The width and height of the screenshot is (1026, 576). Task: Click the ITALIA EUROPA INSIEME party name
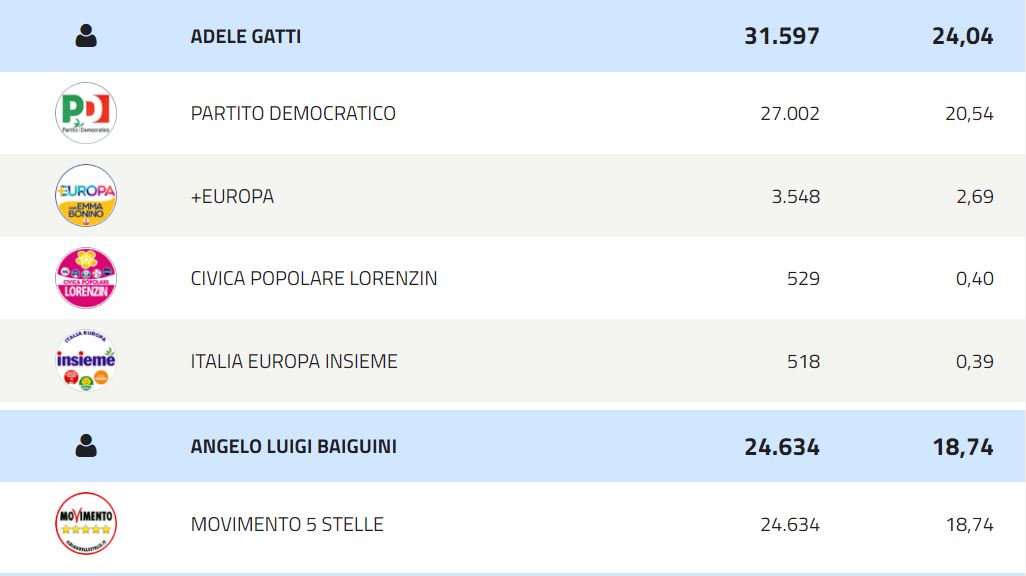pyautogui.click(x=294, y=361)
